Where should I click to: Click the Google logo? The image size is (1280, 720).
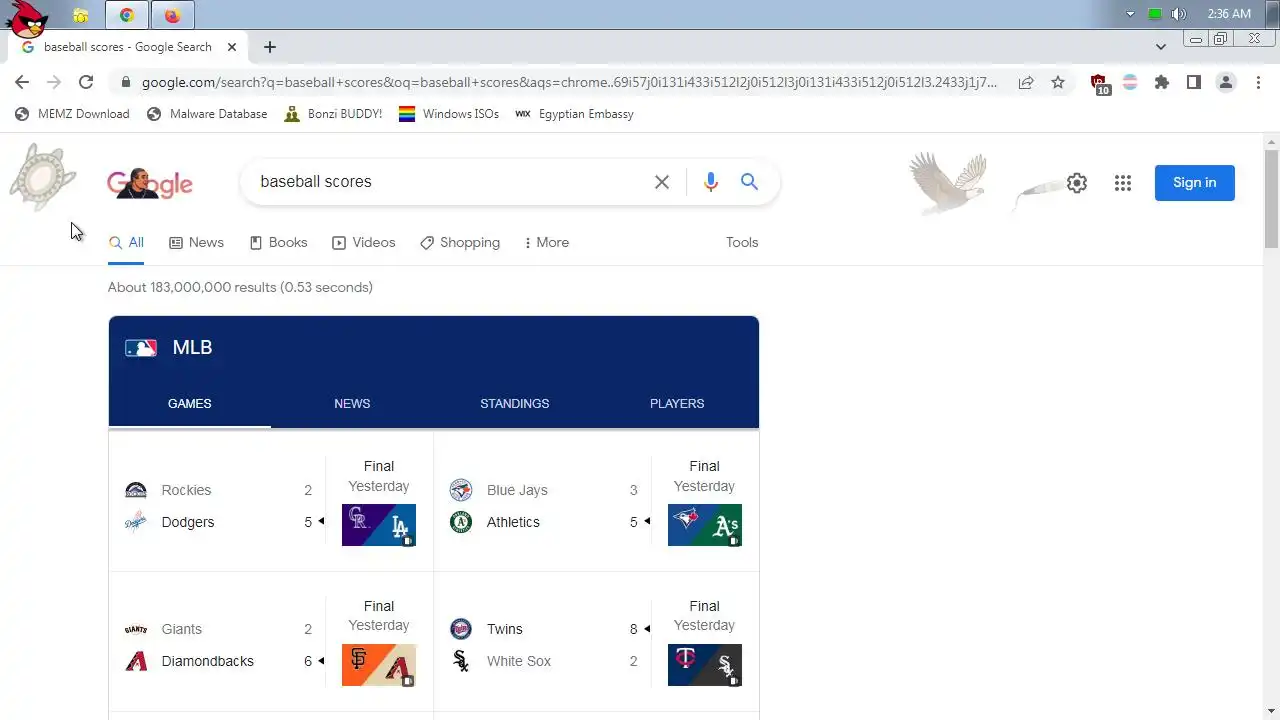click(x=150, y=183)
